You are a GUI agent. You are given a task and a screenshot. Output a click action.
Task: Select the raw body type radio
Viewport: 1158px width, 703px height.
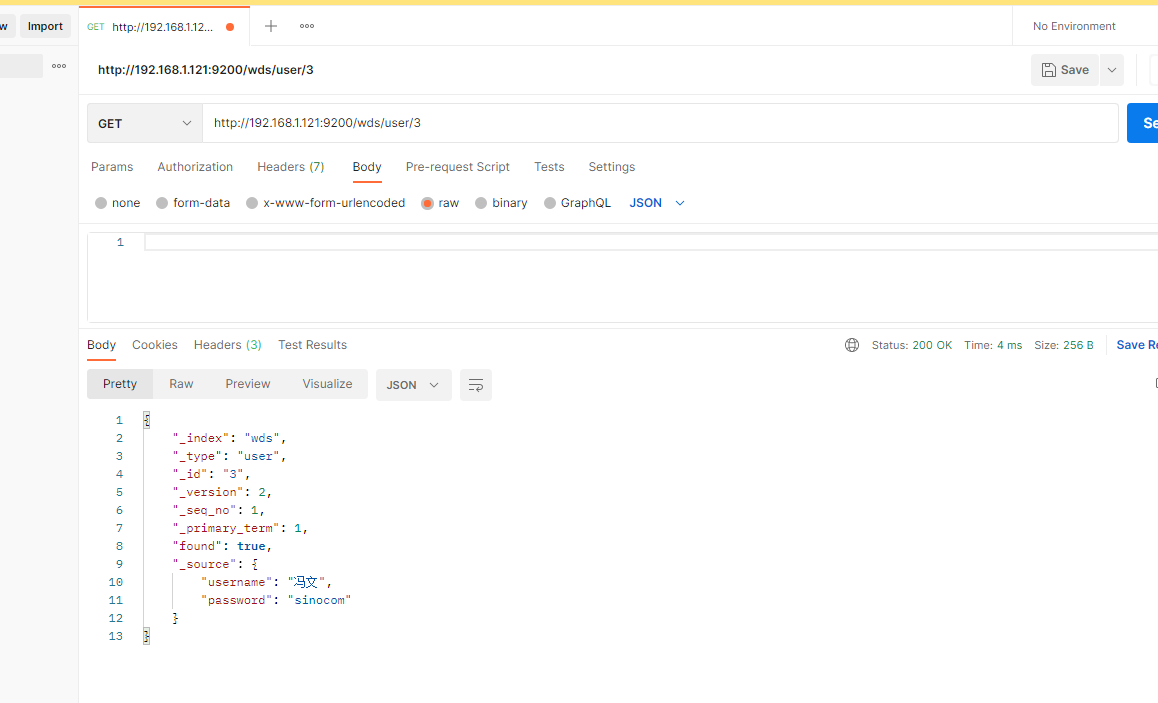pyautogui.click(x=427, y=203)
